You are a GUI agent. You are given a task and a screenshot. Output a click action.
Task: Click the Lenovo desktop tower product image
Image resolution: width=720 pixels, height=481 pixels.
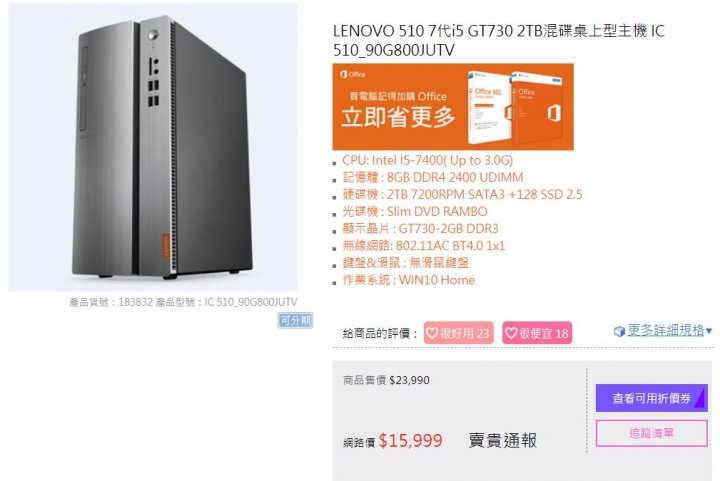[153, 147]
